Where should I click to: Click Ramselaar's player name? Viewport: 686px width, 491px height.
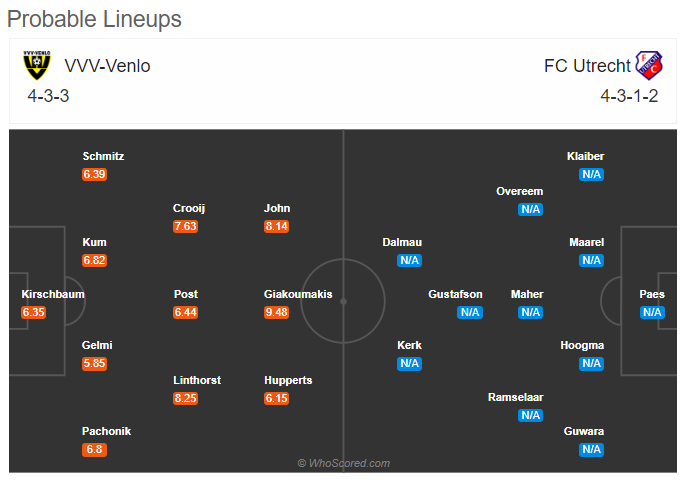[515, 397]
